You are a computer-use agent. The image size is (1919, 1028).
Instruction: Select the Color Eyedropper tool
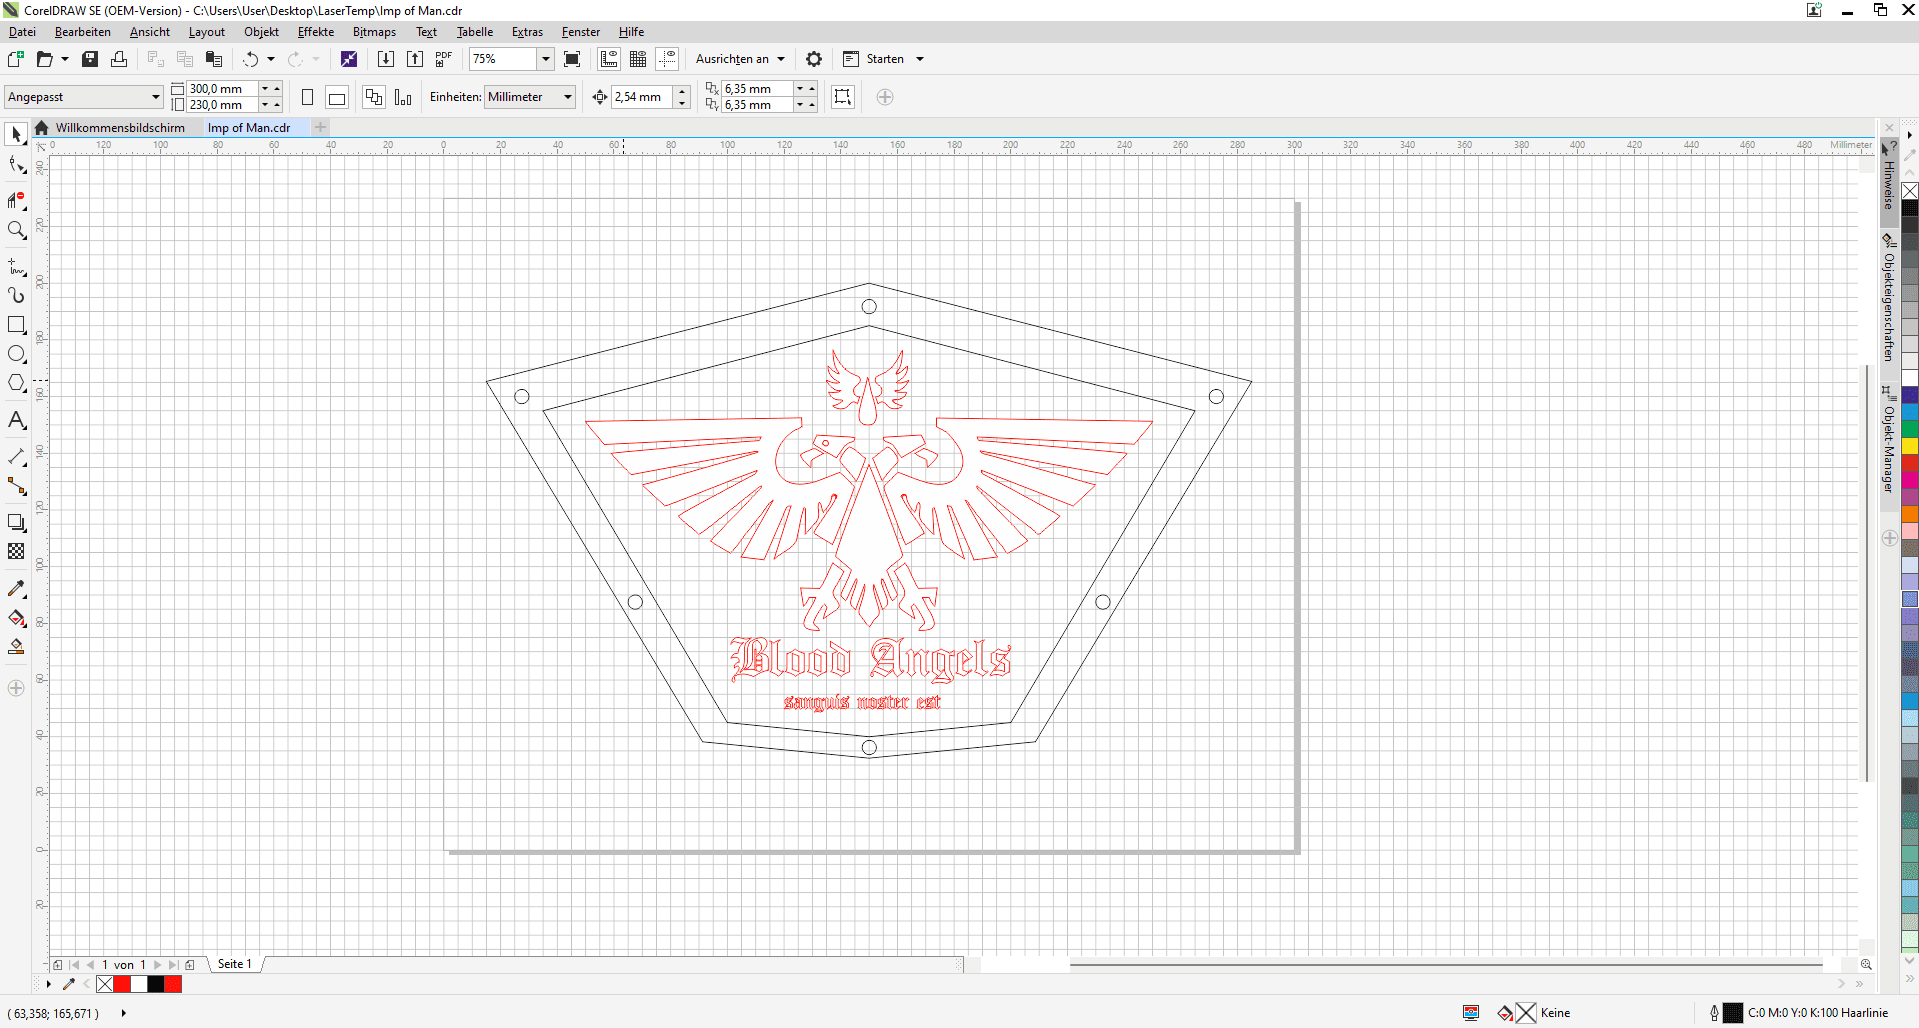pyautogui.click(x=16, y=588)
